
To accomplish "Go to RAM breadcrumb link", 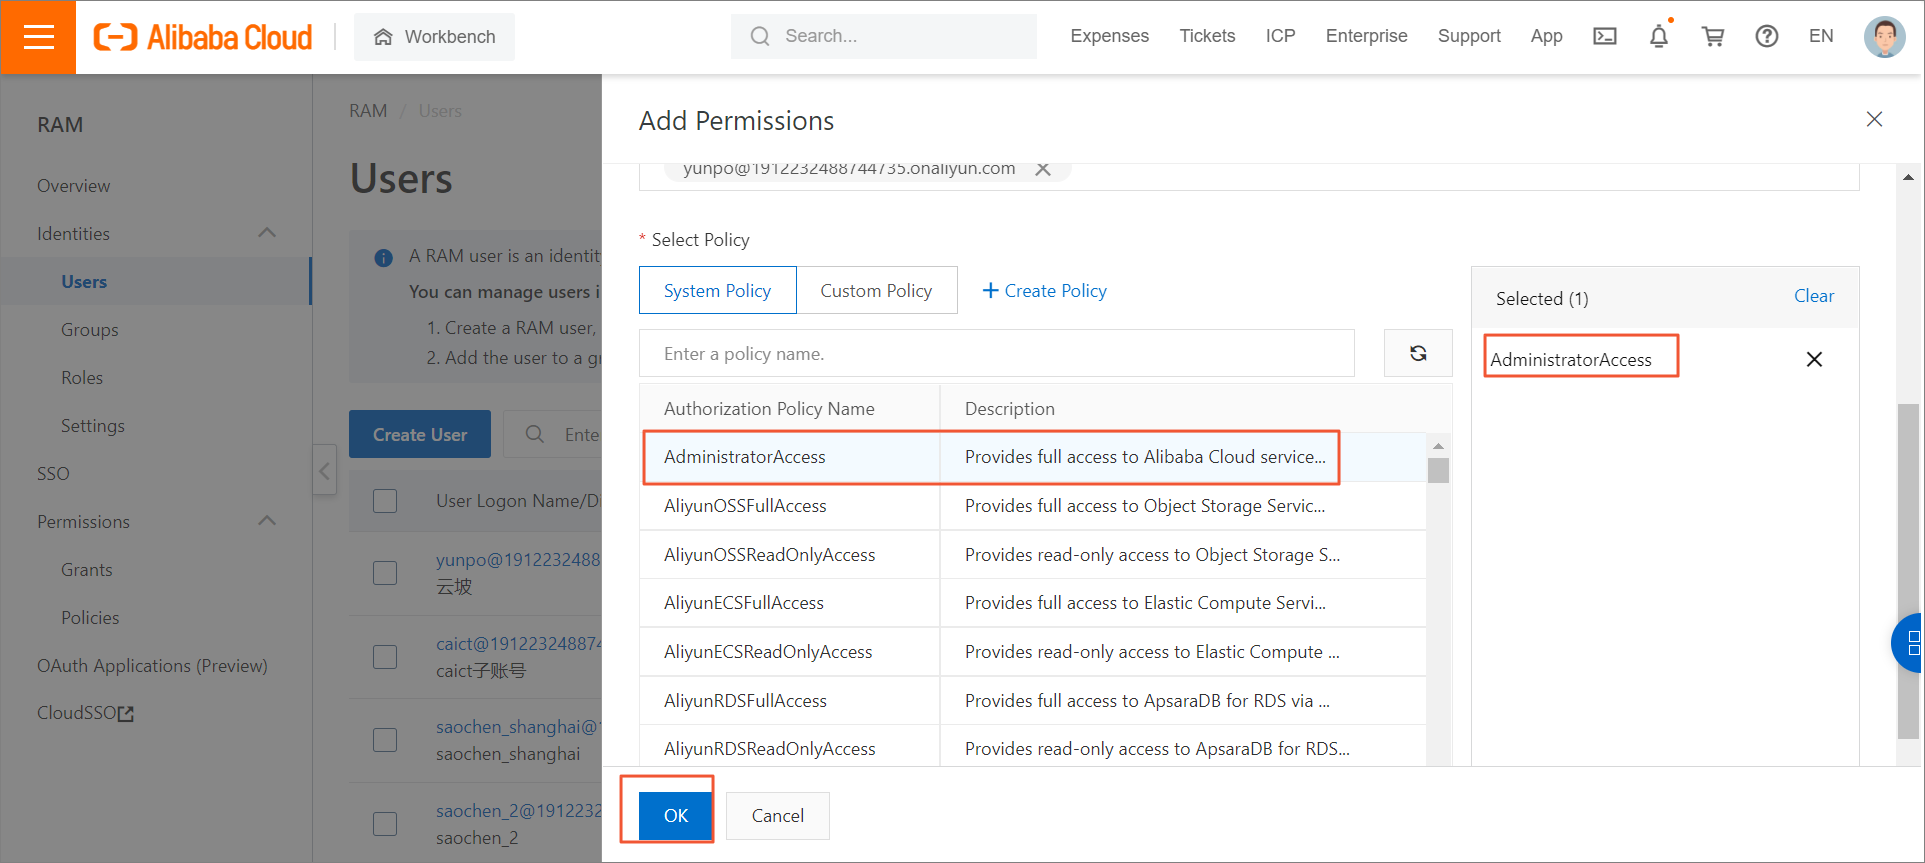I will pyautogui.click(x=368, y=111).
